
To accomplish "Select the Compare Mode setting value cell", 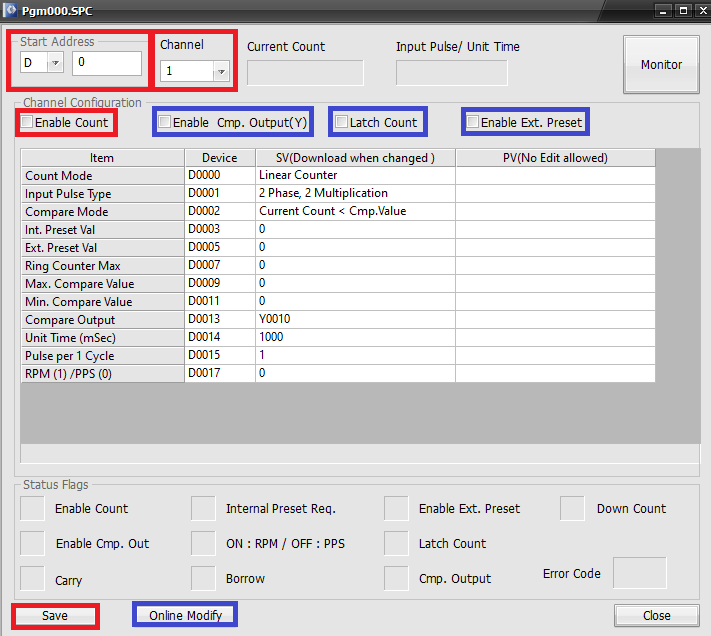I will (x=355, y=212).
